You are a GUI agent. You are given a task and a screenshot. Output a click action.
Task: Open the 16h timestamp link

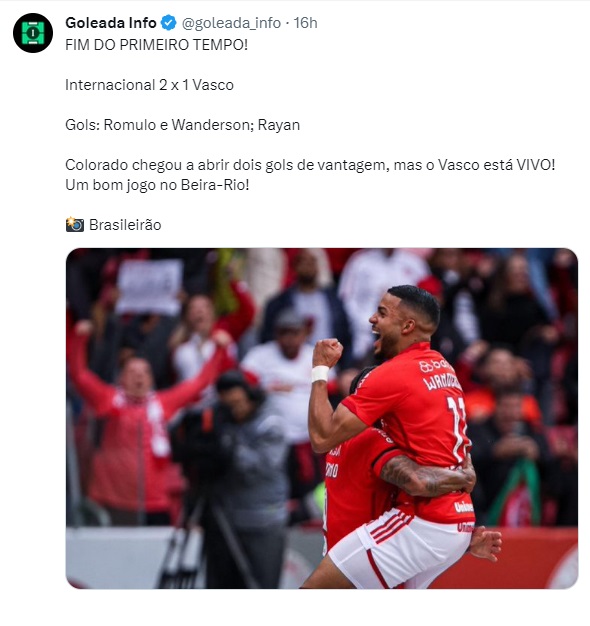(x=305, y=23)
